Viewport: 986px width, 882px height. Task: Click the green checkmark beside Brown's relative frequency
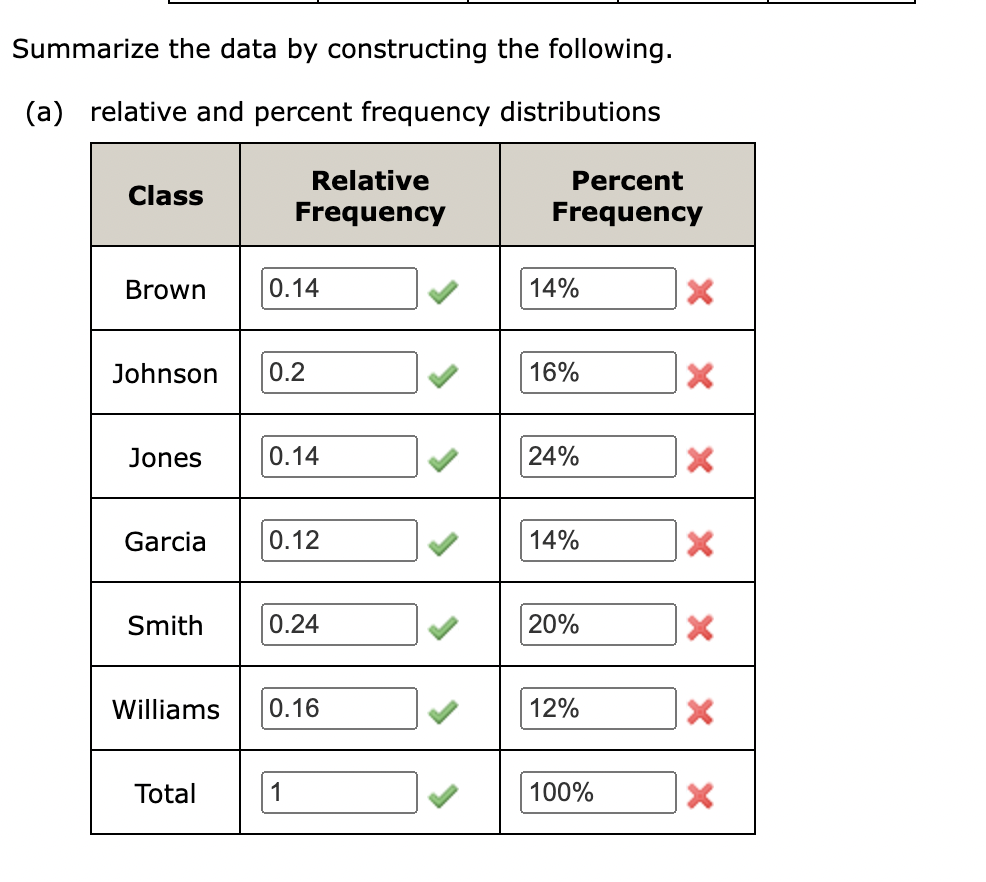[x=443, y=289]
